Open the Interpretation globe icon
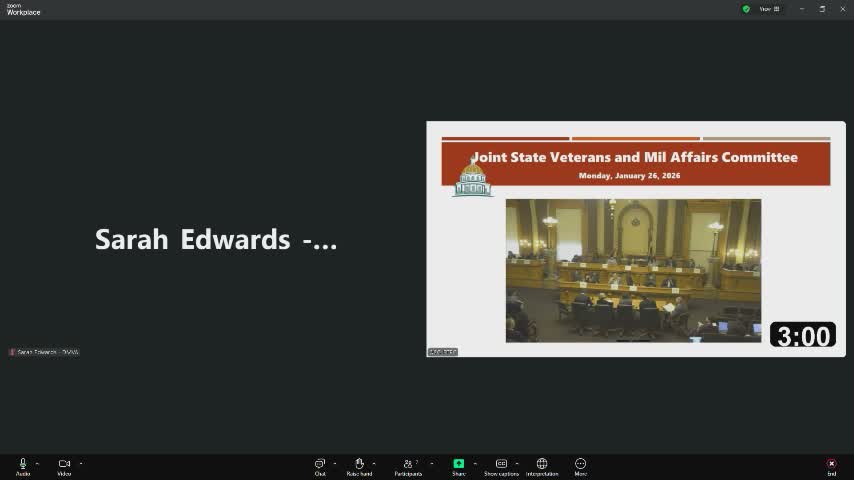Screen dimensions: 854x480 click(542, 464)
